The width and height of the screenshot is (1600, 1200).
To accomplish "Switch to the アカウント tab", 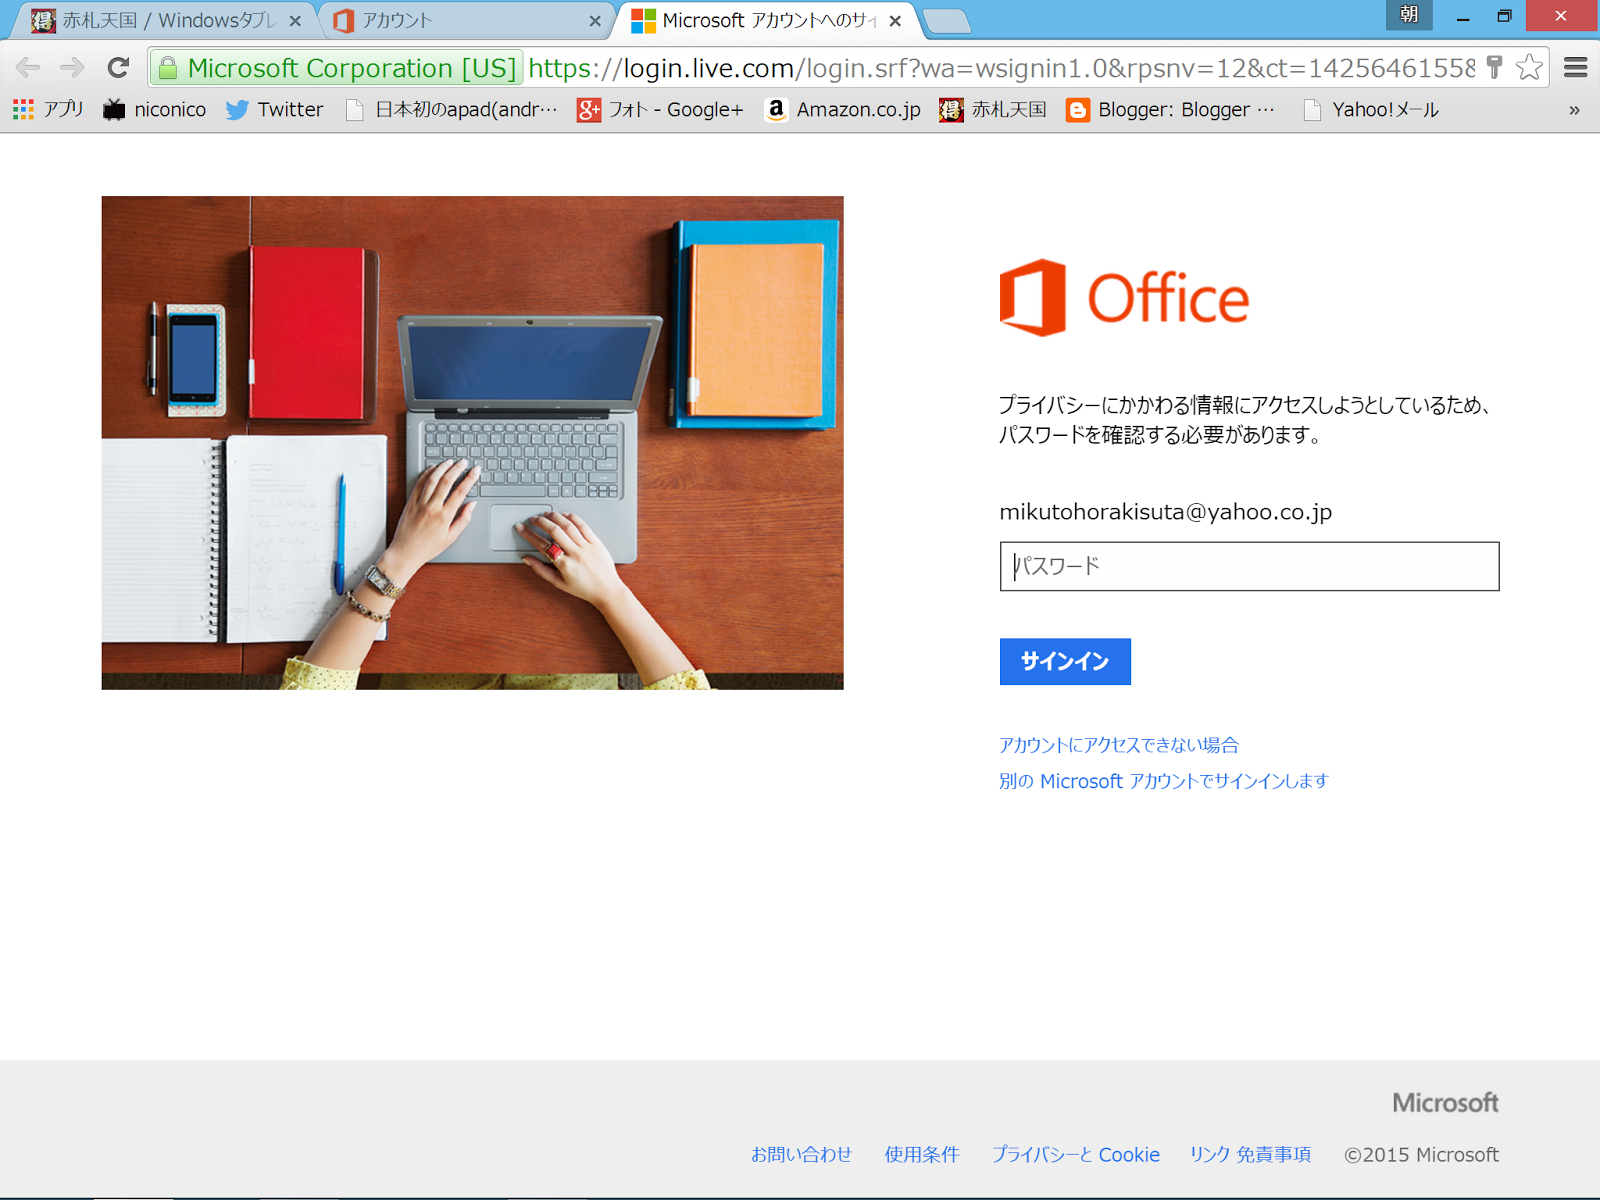I will (x=466, y=21).
